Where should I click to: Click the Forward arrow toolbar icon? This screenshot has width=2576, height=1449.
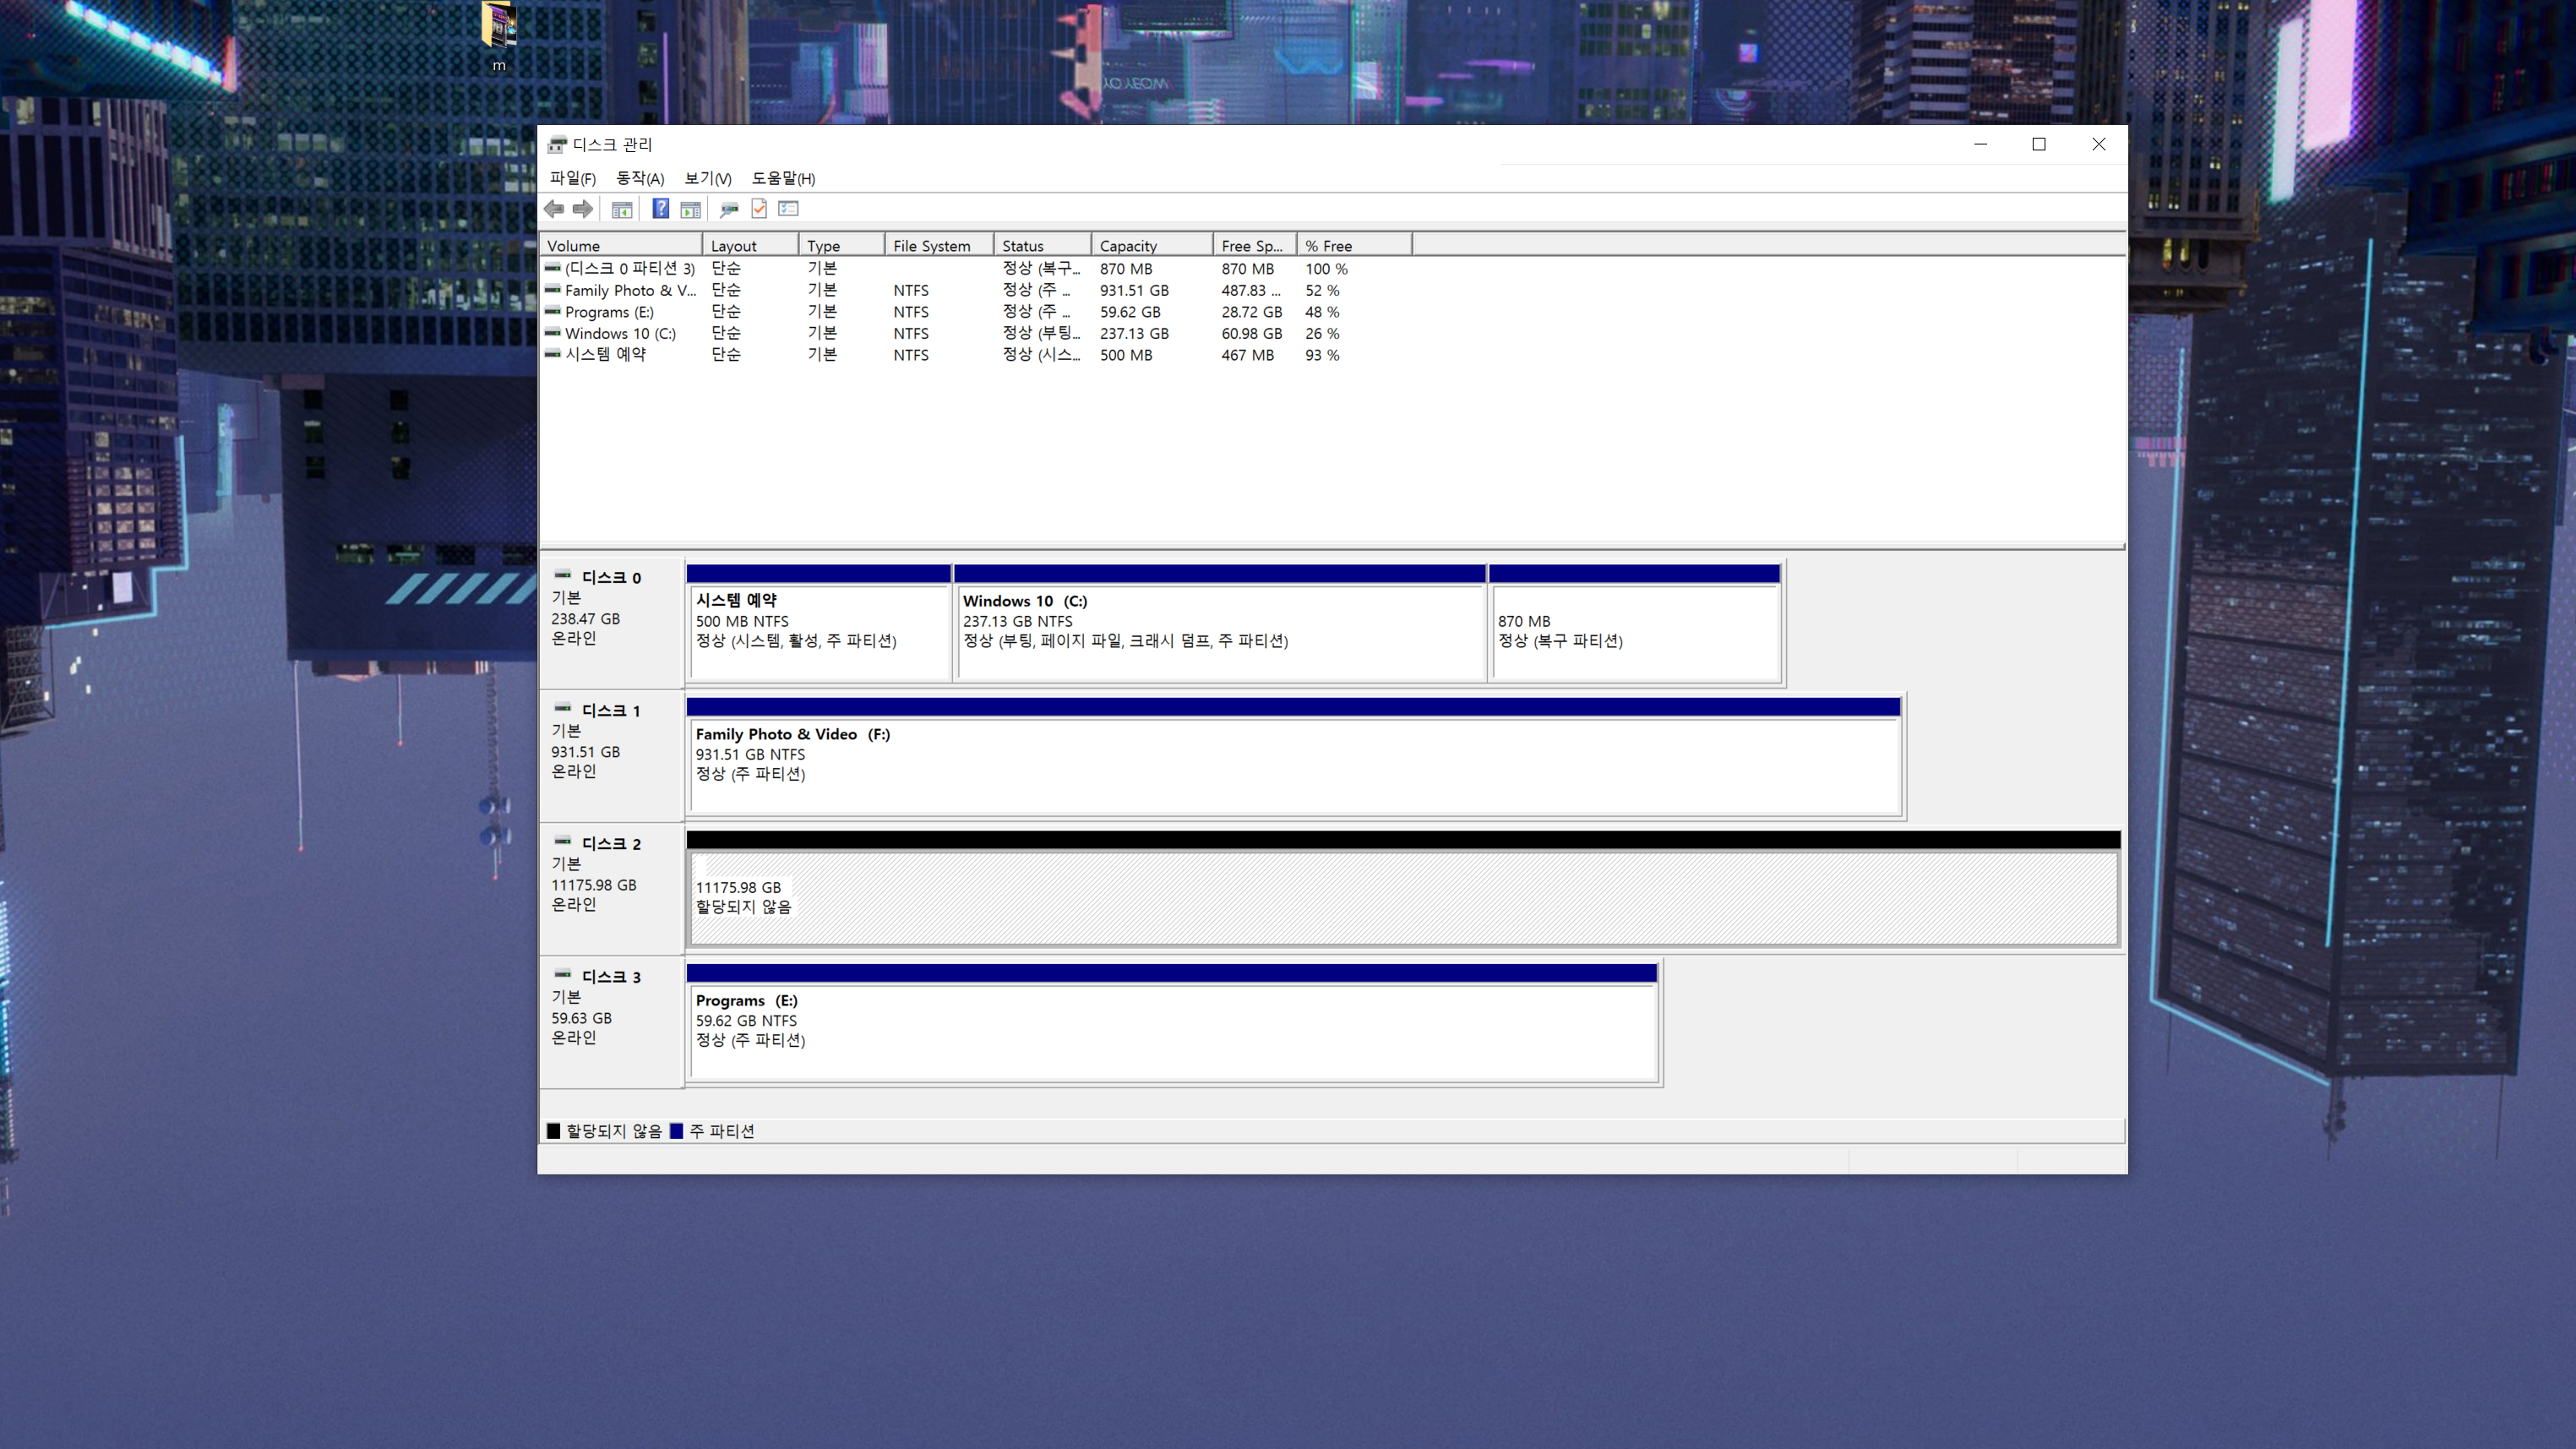(x=583, y=209)
